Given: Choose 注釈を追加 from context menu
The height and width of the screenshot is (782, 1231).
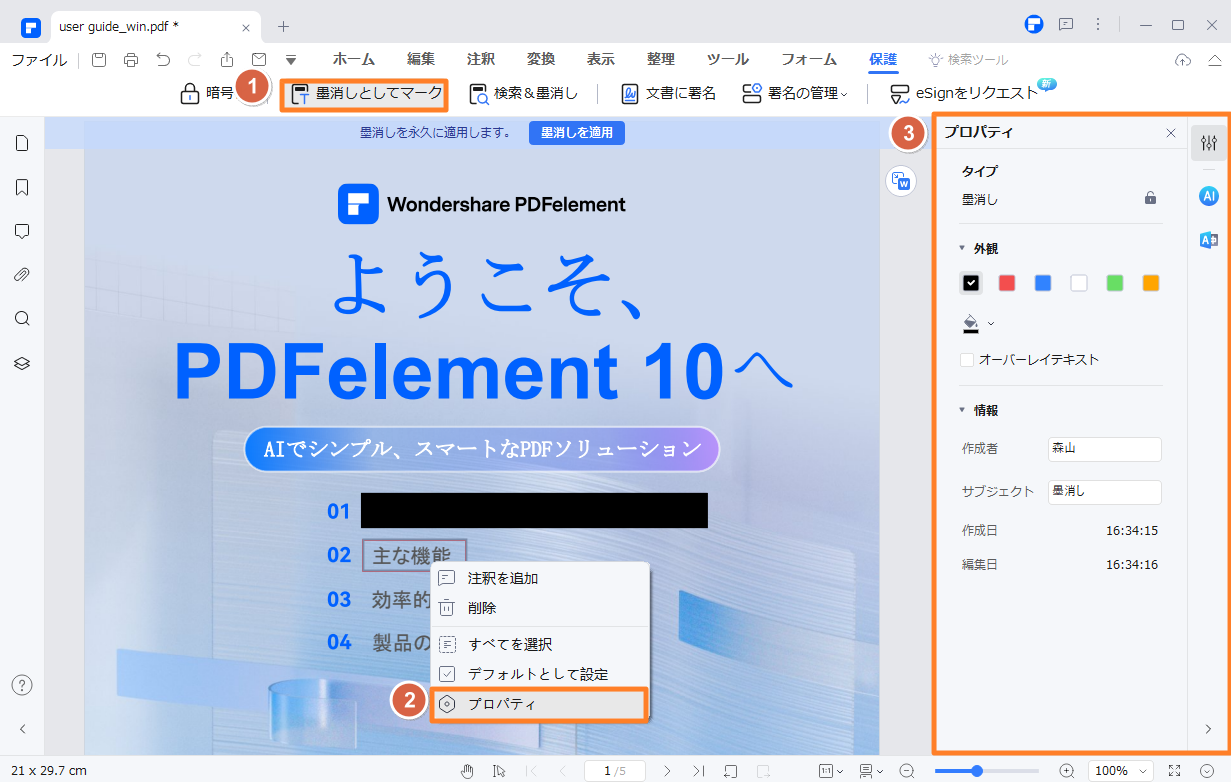Looking at the screenshot, I should pos(540,578).
